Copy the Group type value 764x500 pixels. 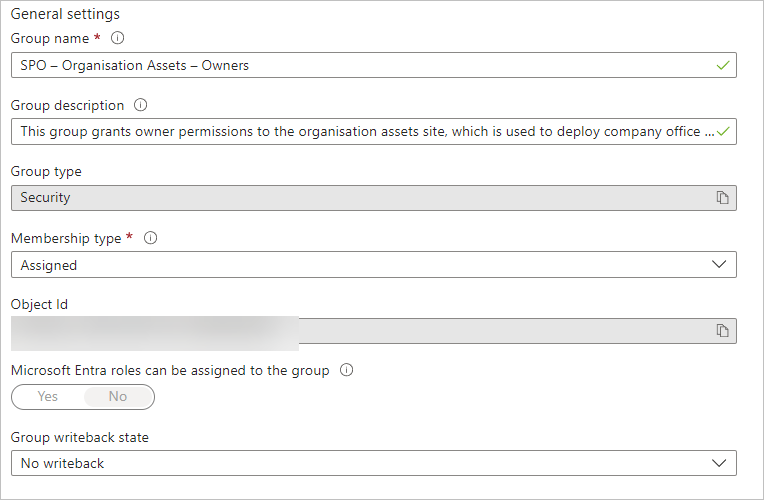coord(722,198)
